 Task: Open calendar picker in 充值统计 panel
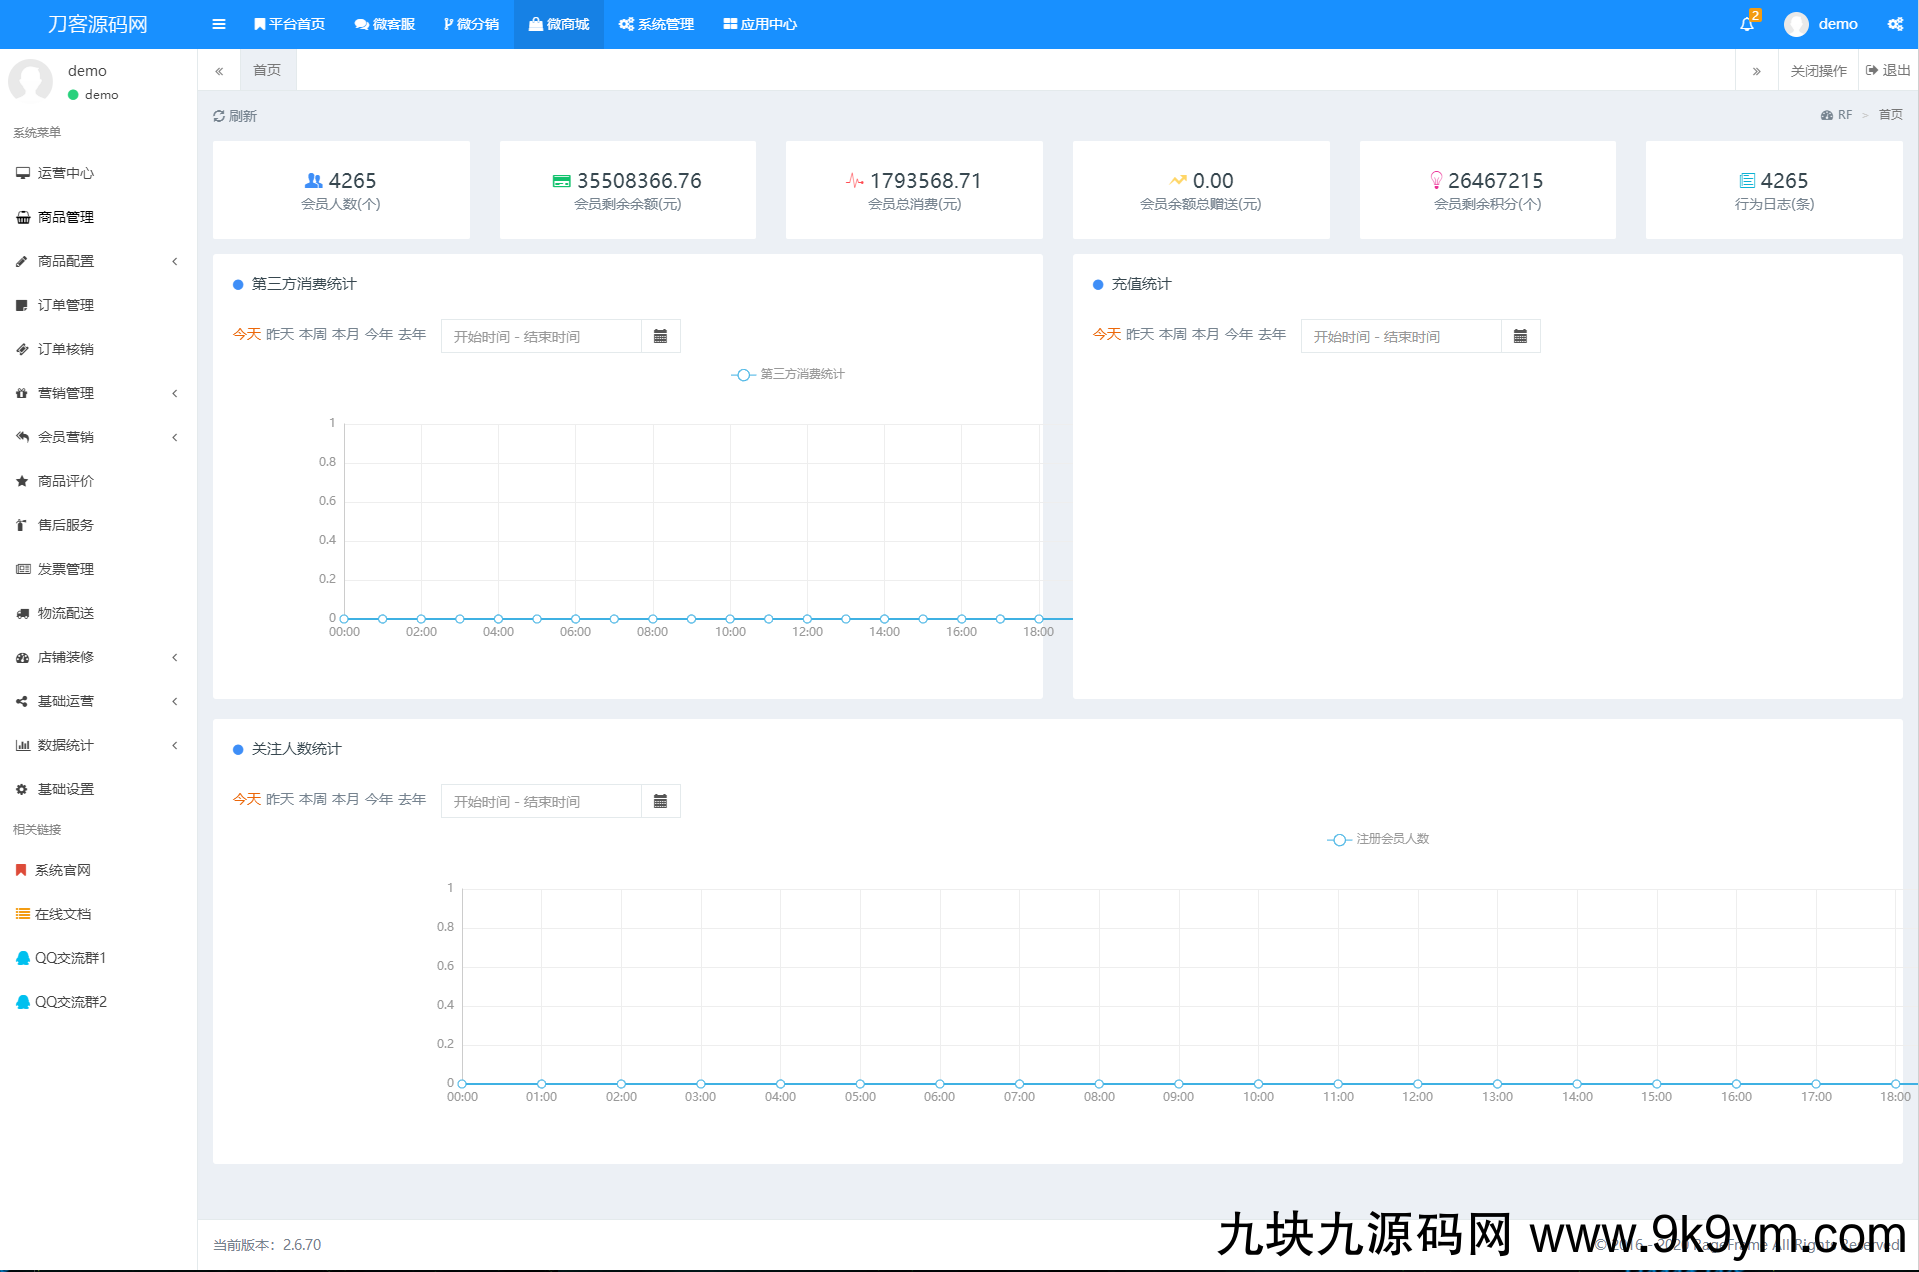pos(1520,336)
